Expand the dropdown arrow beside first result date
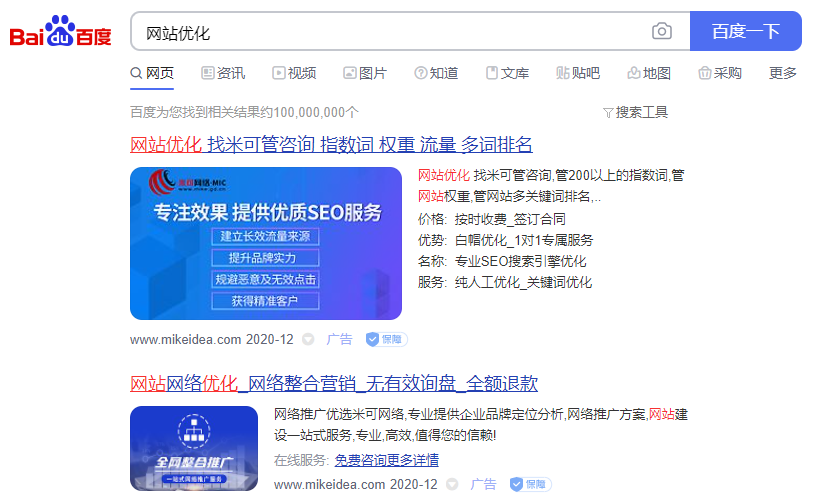The image size is (824, 501). click(x=308, y=340)
